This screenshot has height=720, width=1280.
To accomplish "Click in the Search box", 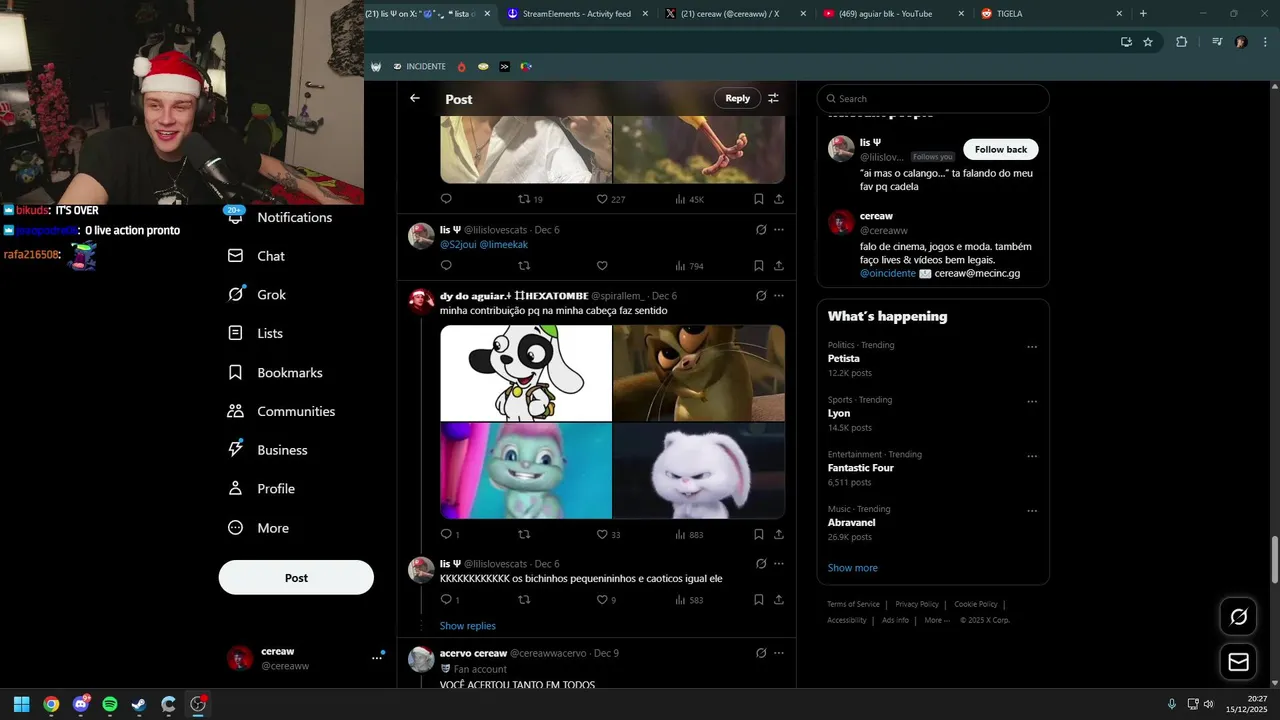I will click(x=933, y=99).
